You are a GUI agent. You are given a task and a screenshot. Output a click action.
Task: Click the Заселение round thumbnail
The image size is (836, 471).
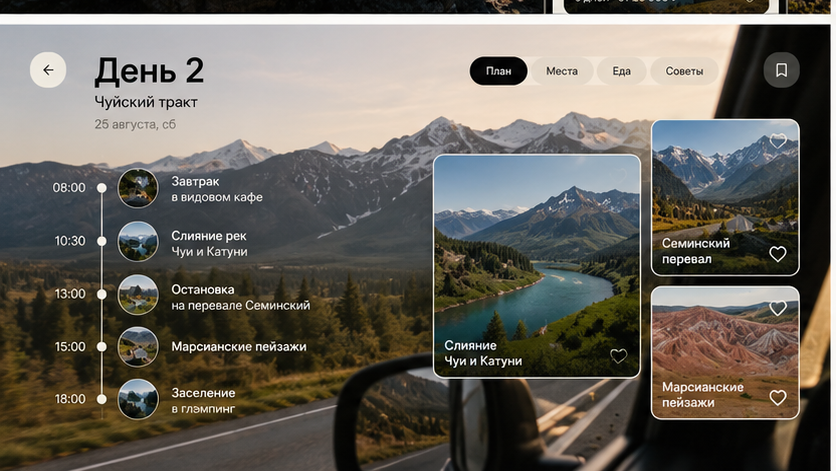[x=138, y=399]
